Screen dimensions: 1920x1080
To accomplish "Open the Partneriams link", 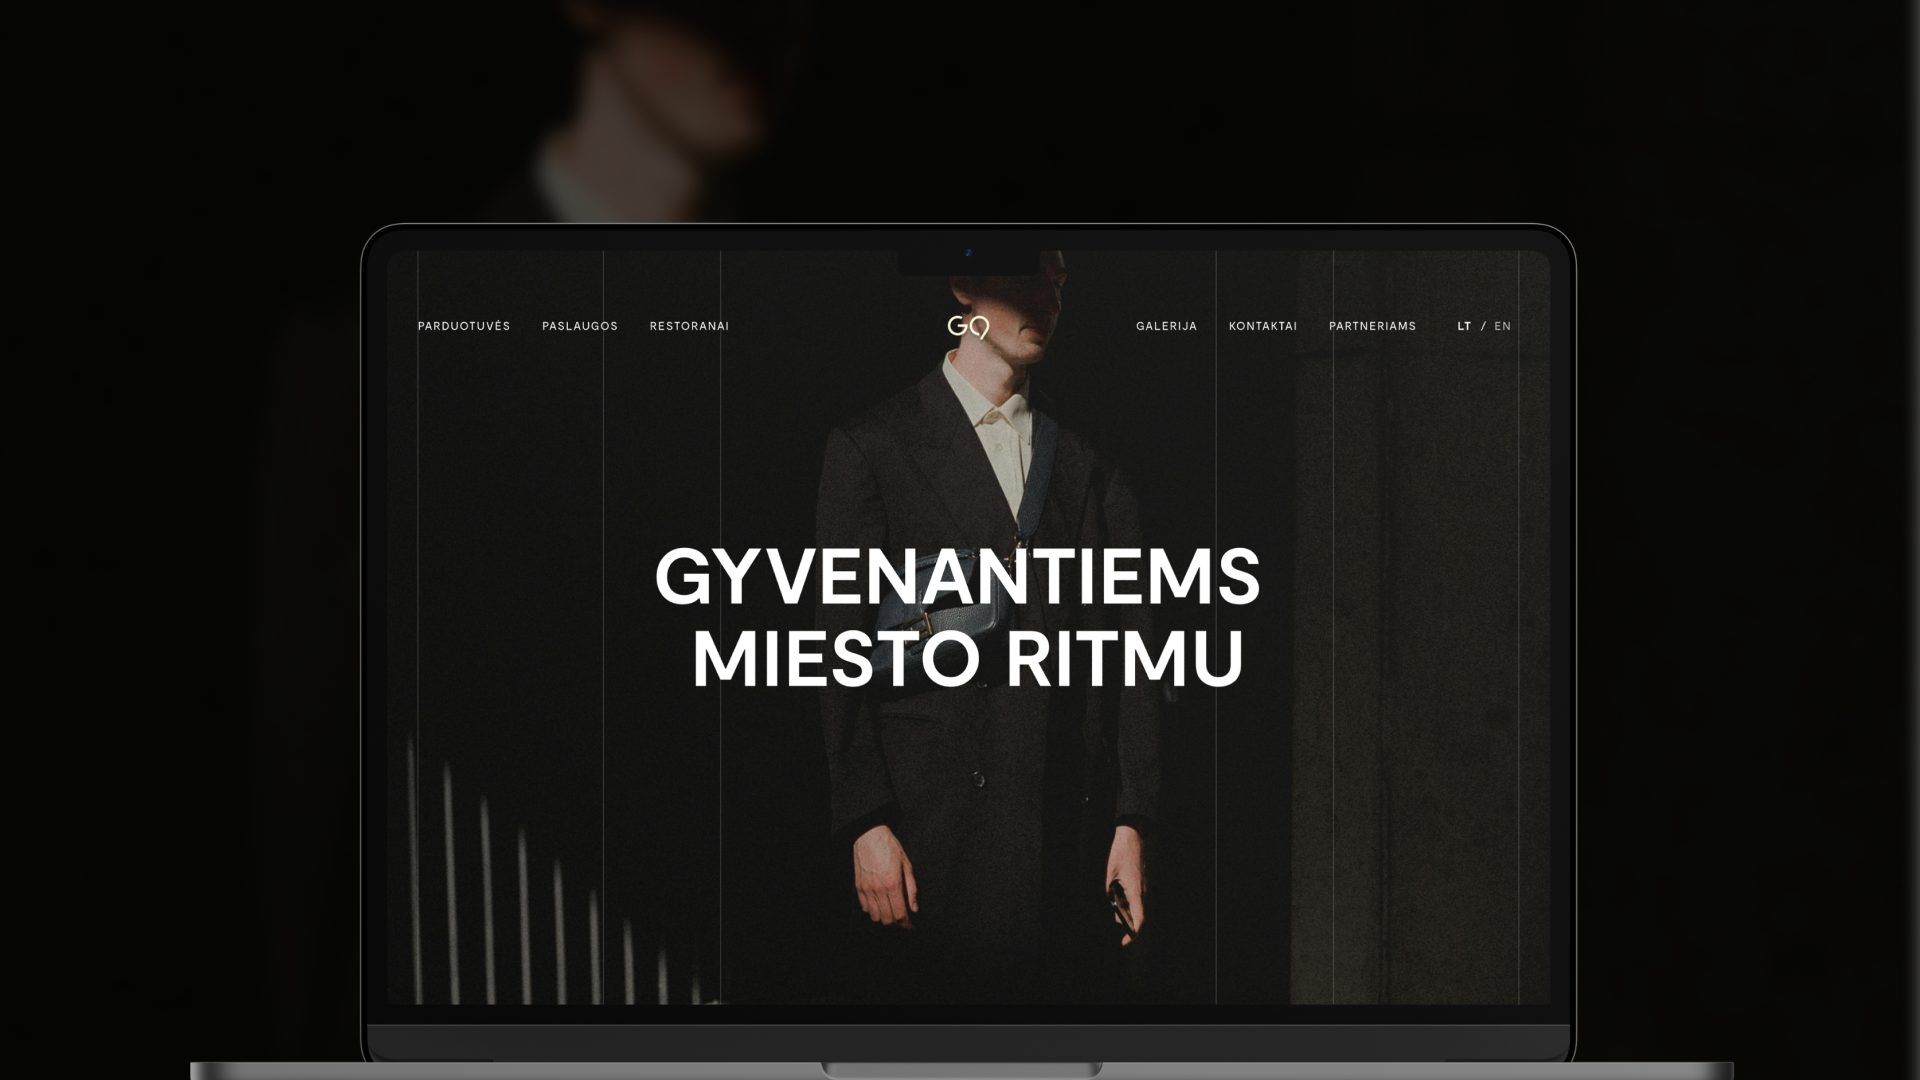I will coord(1372,326).
